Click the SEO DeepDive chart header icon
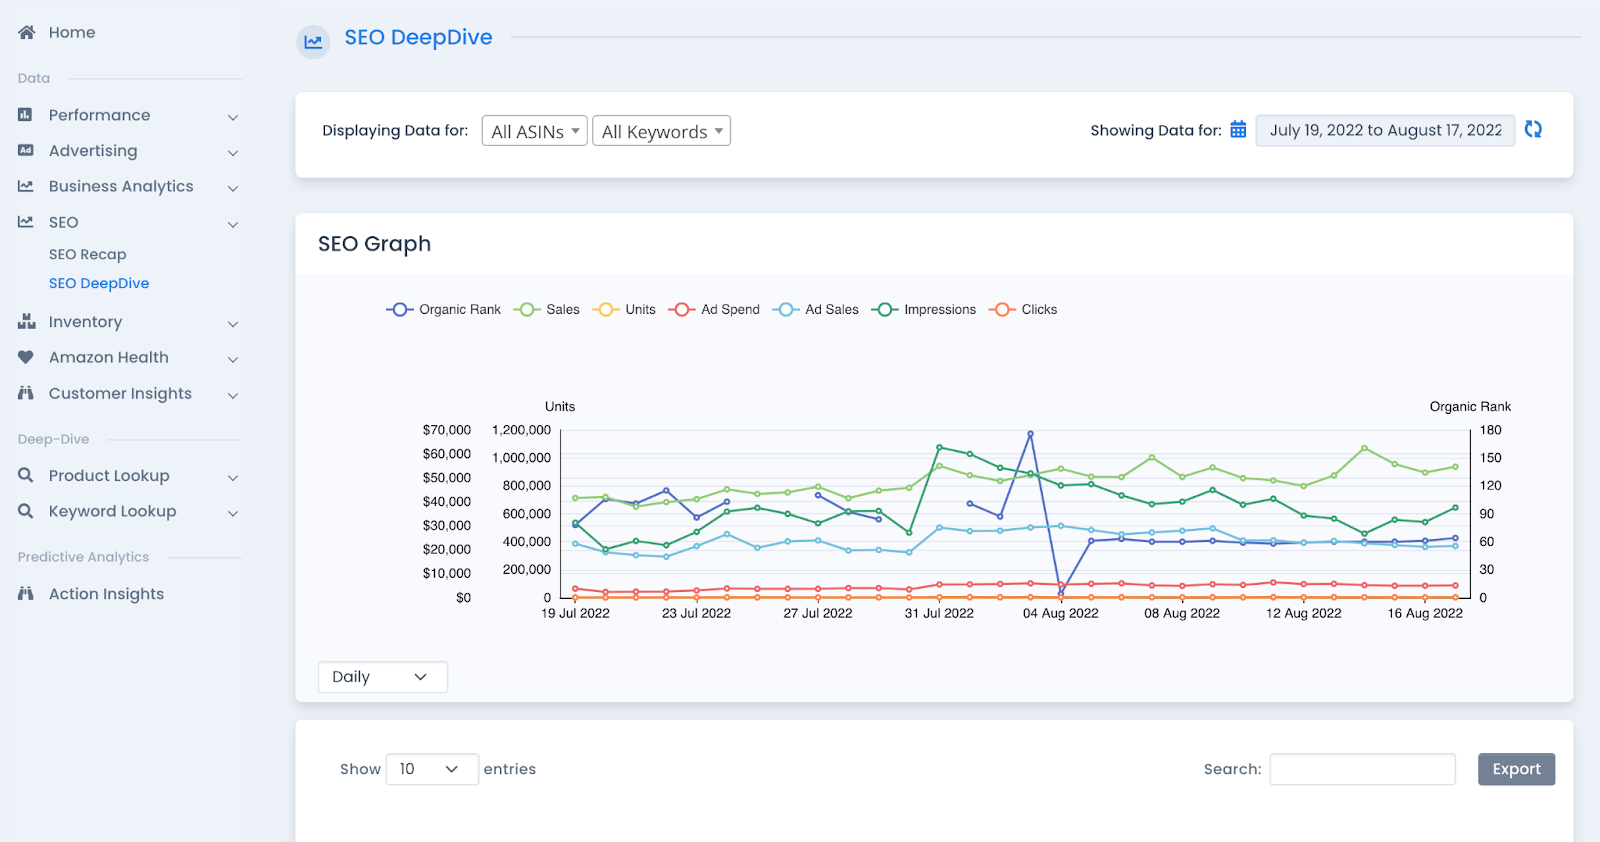1600x842 pixels. coord(313,41)
